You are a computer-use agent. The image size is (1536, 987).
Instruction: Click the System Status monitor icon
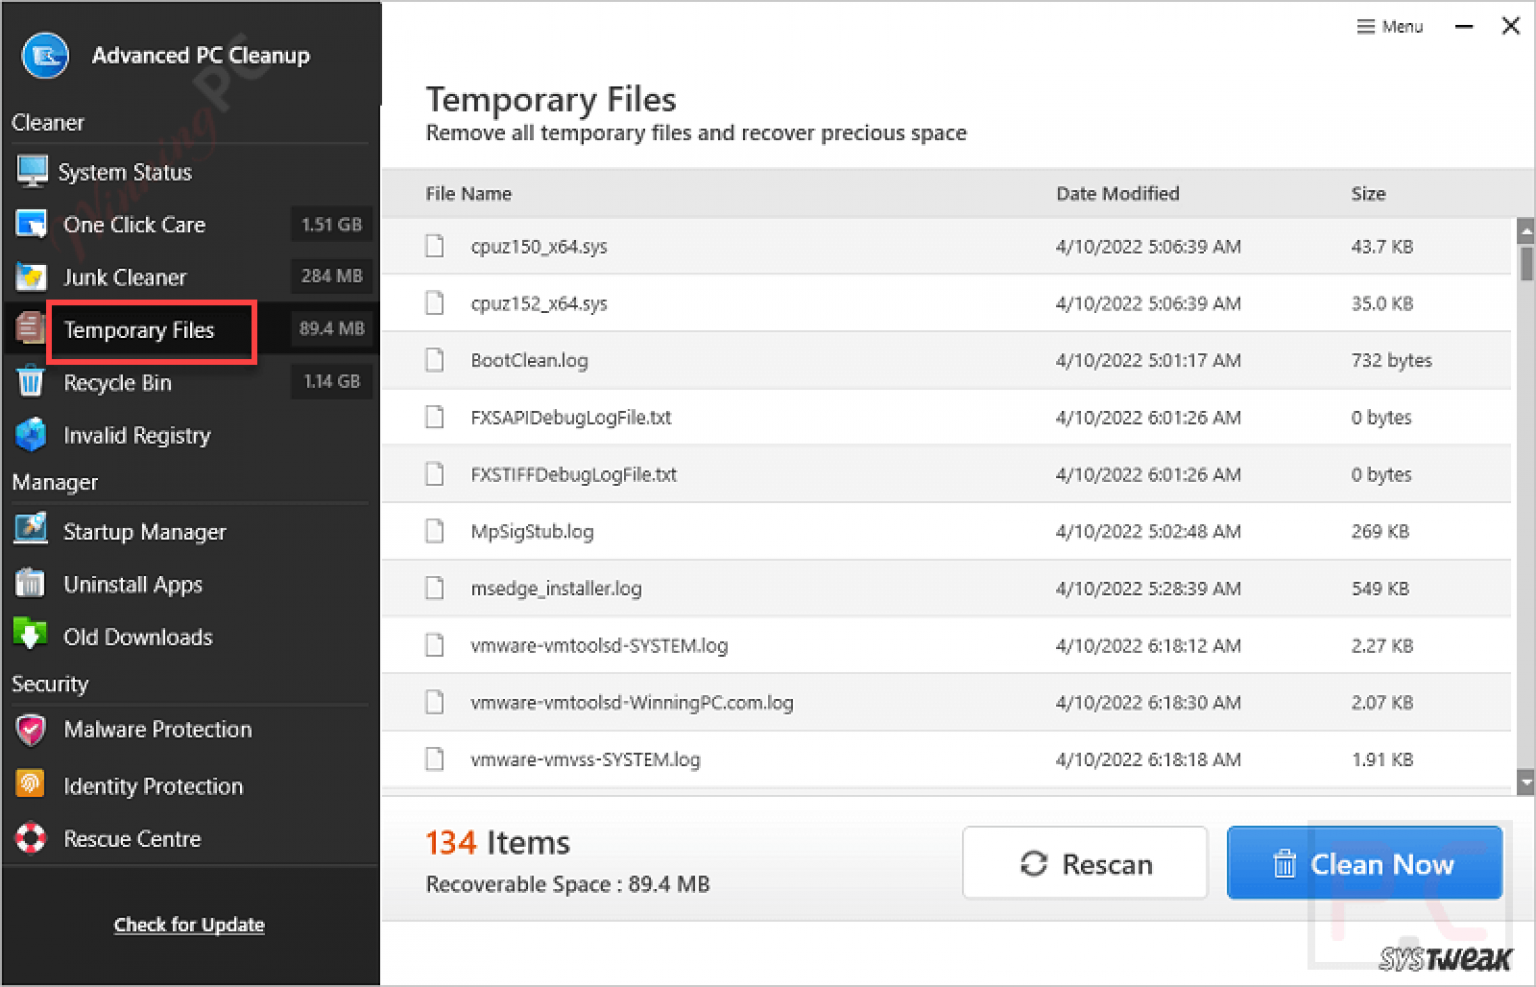(32, 171)
